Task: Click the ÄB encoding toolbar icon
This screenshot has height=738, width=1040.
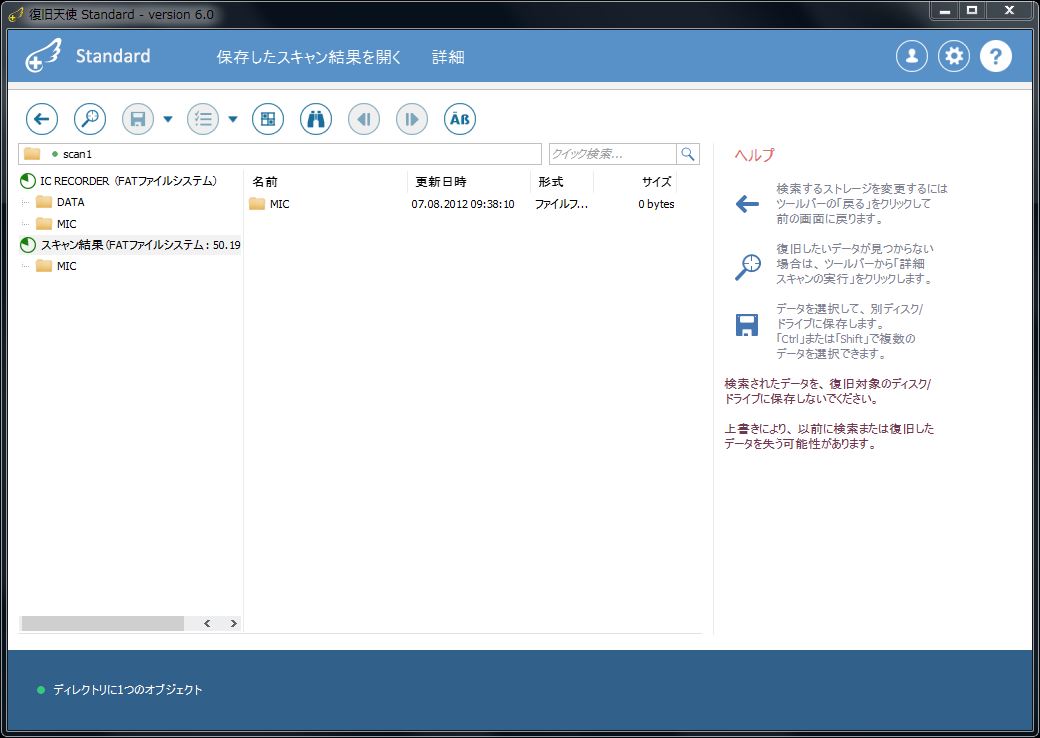Action: [460, 119]
